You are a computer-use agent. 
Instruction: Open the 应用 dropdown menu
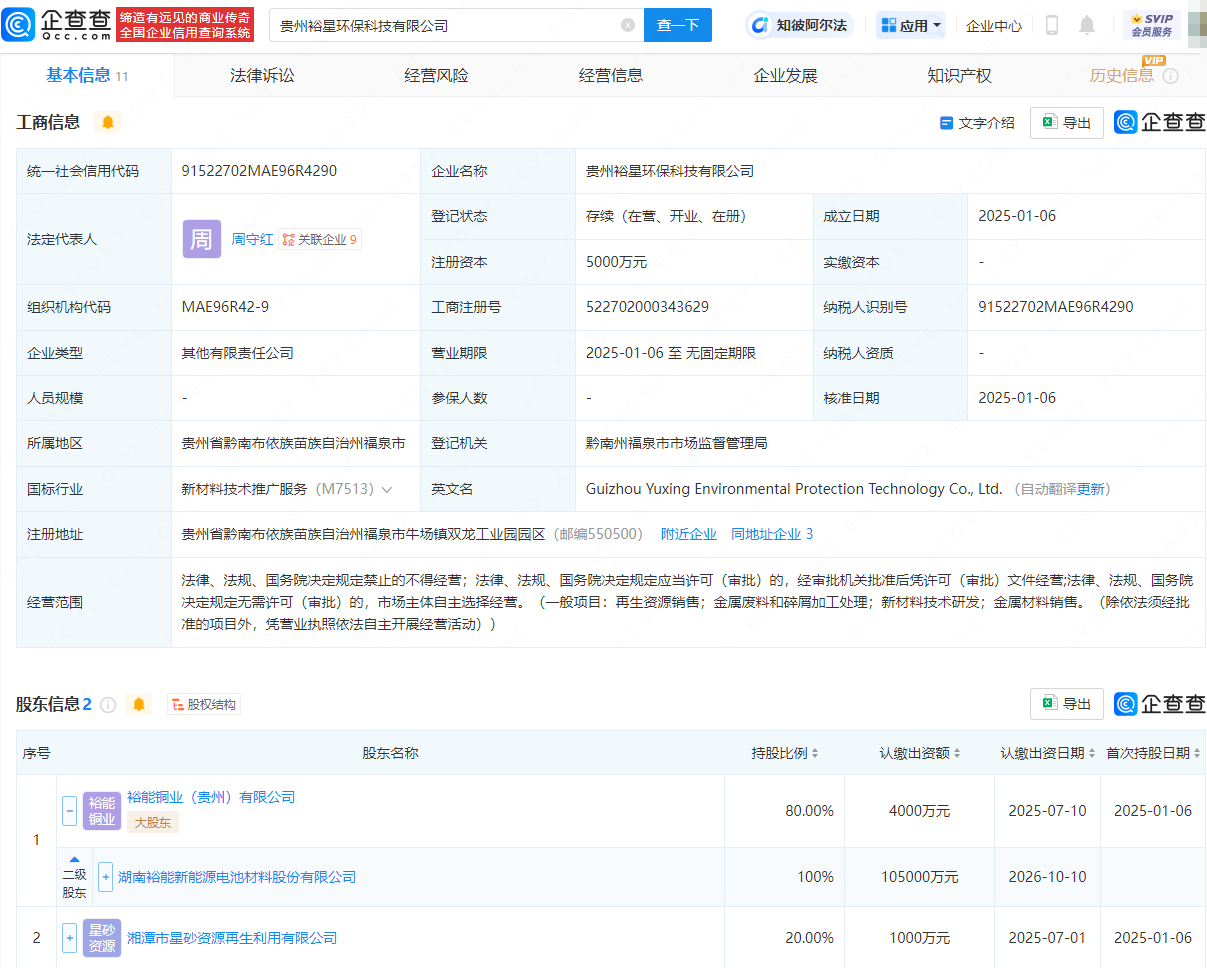coord(911,25)
